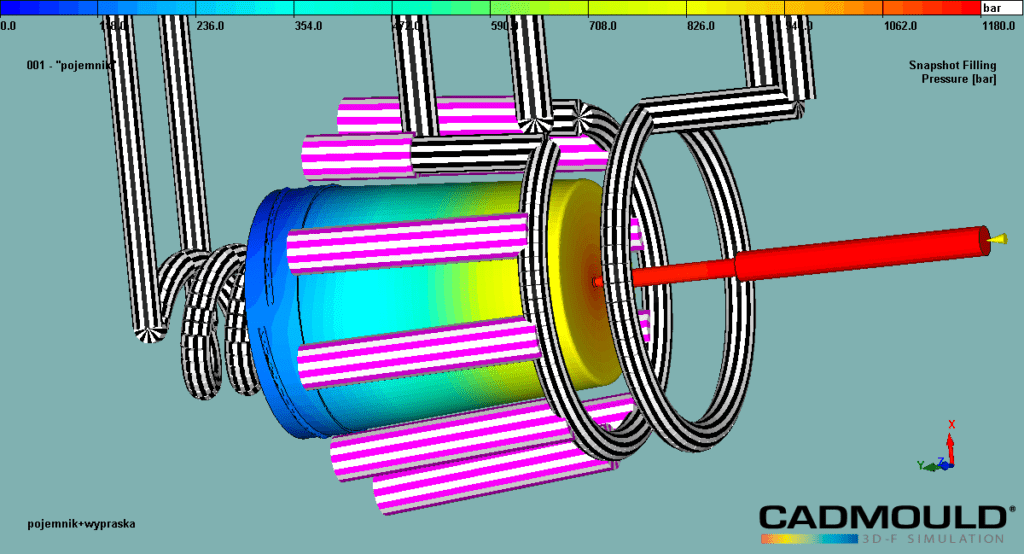
Task: Click the Snapshot Filling Pressure label
Action: tap(952, 71)
